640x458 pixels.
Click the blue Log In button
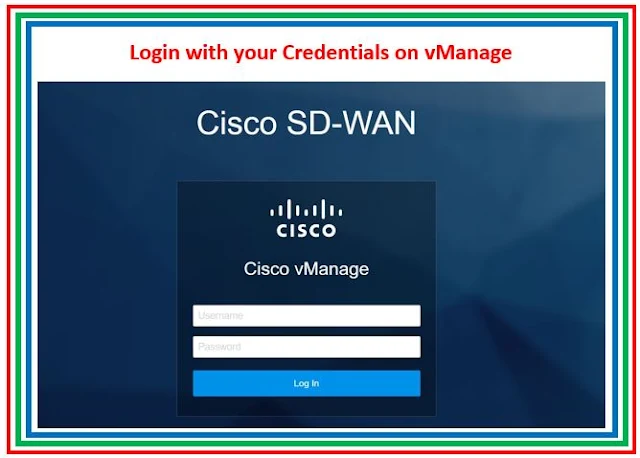coord(307,383)
